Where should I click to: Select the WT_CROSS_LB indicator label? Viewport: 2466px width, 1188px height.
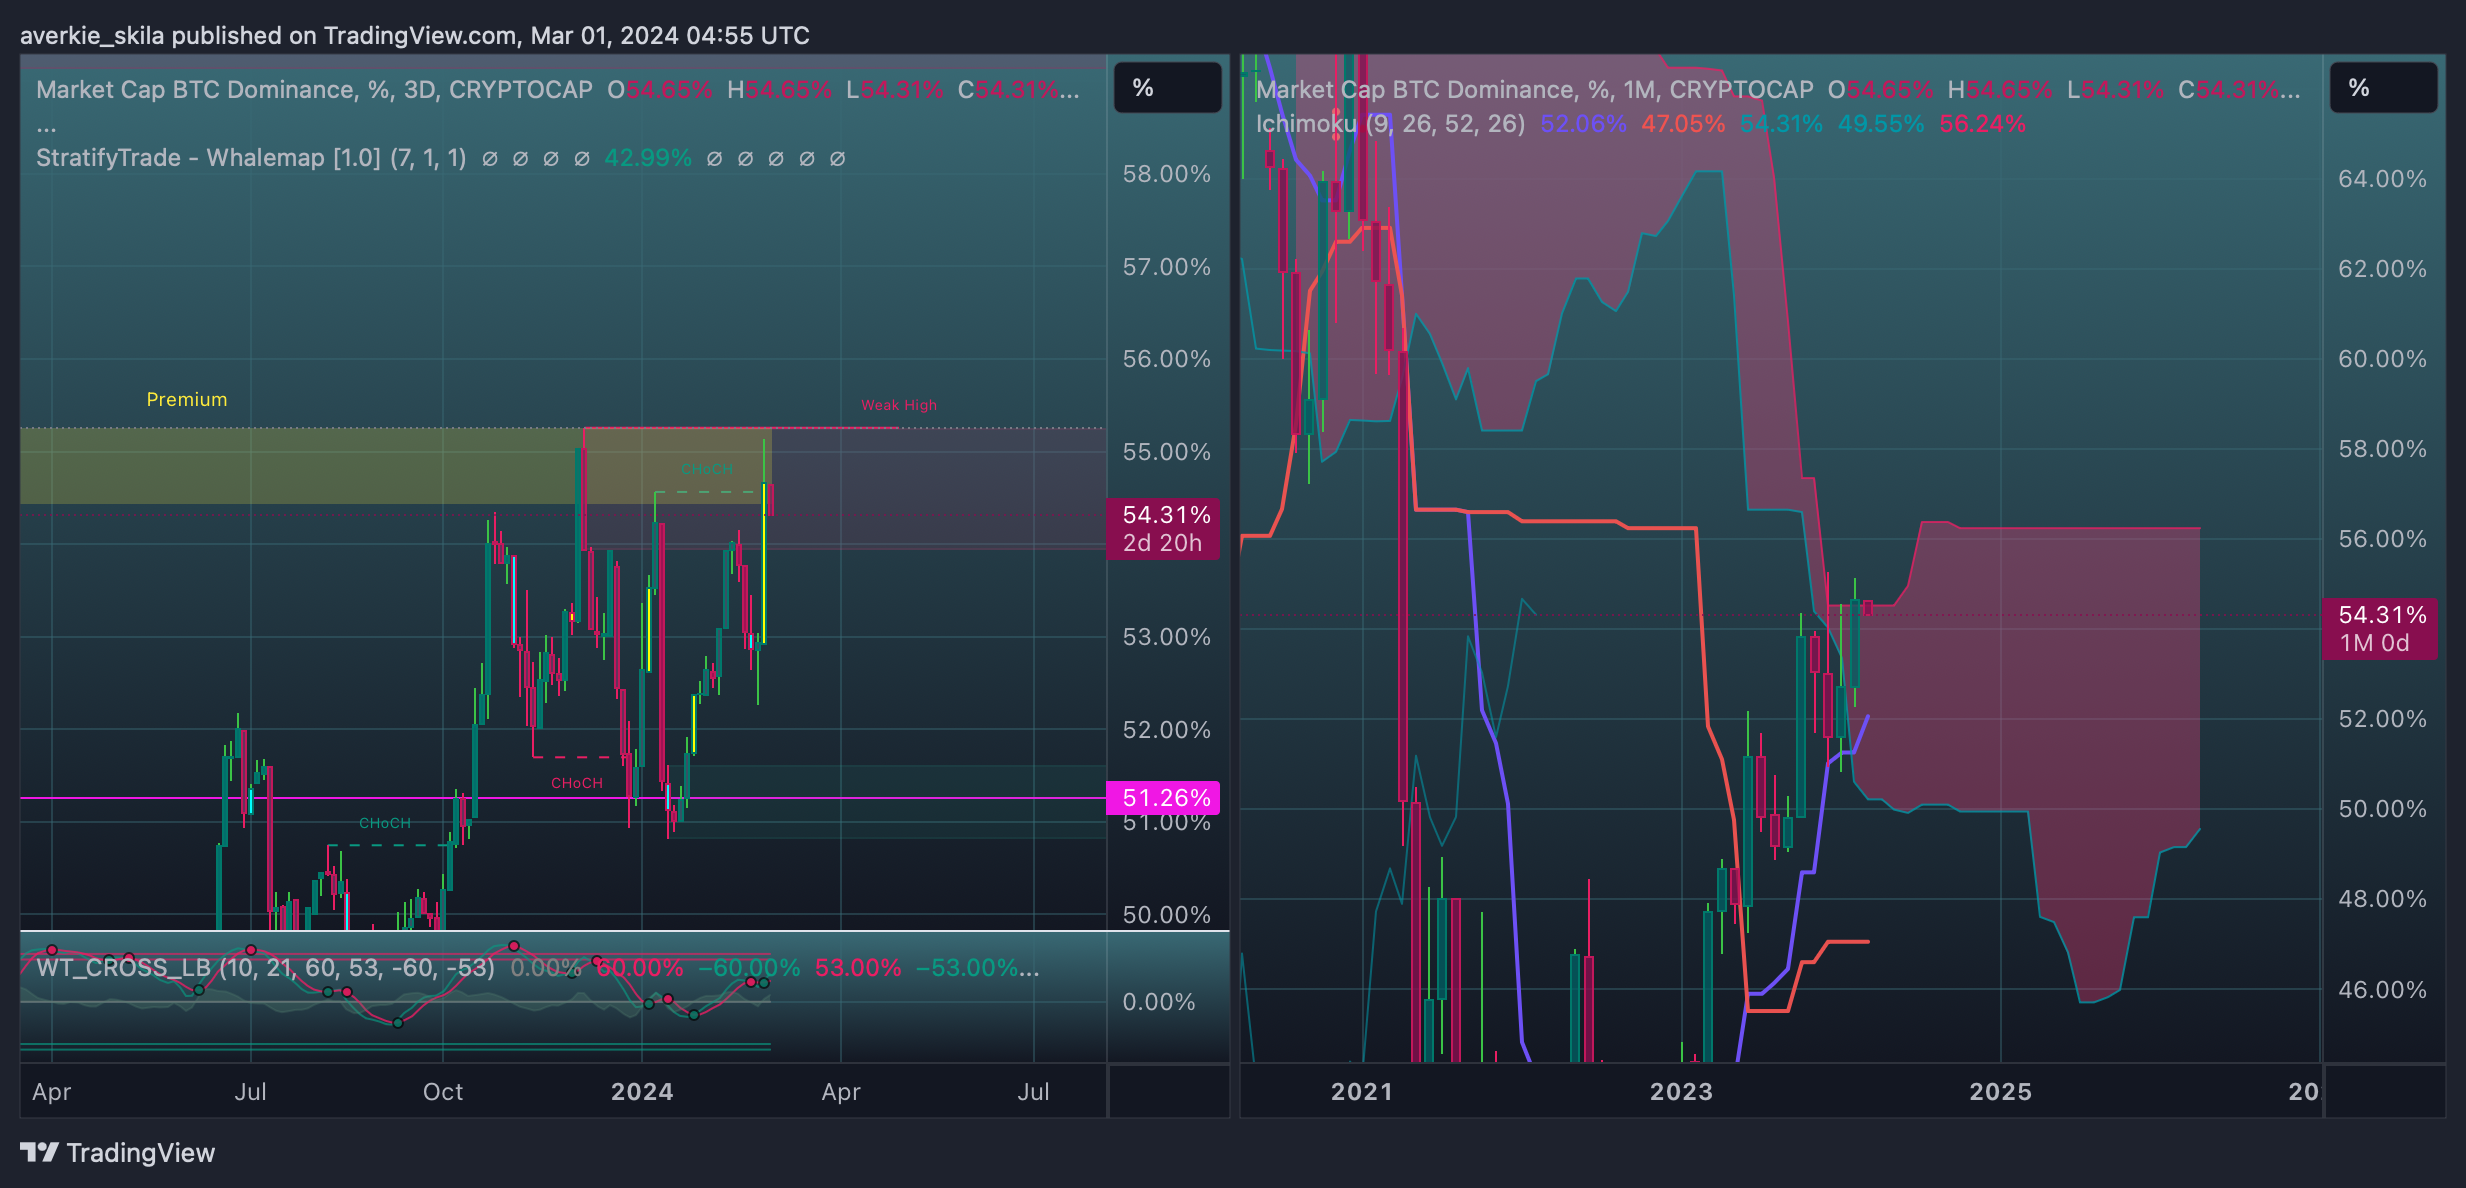[x=265, y=968]
